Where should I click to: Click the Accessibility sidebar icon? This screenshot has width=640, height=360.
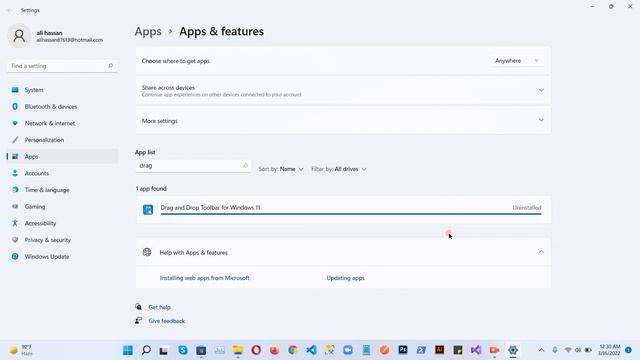coord(15,223)
